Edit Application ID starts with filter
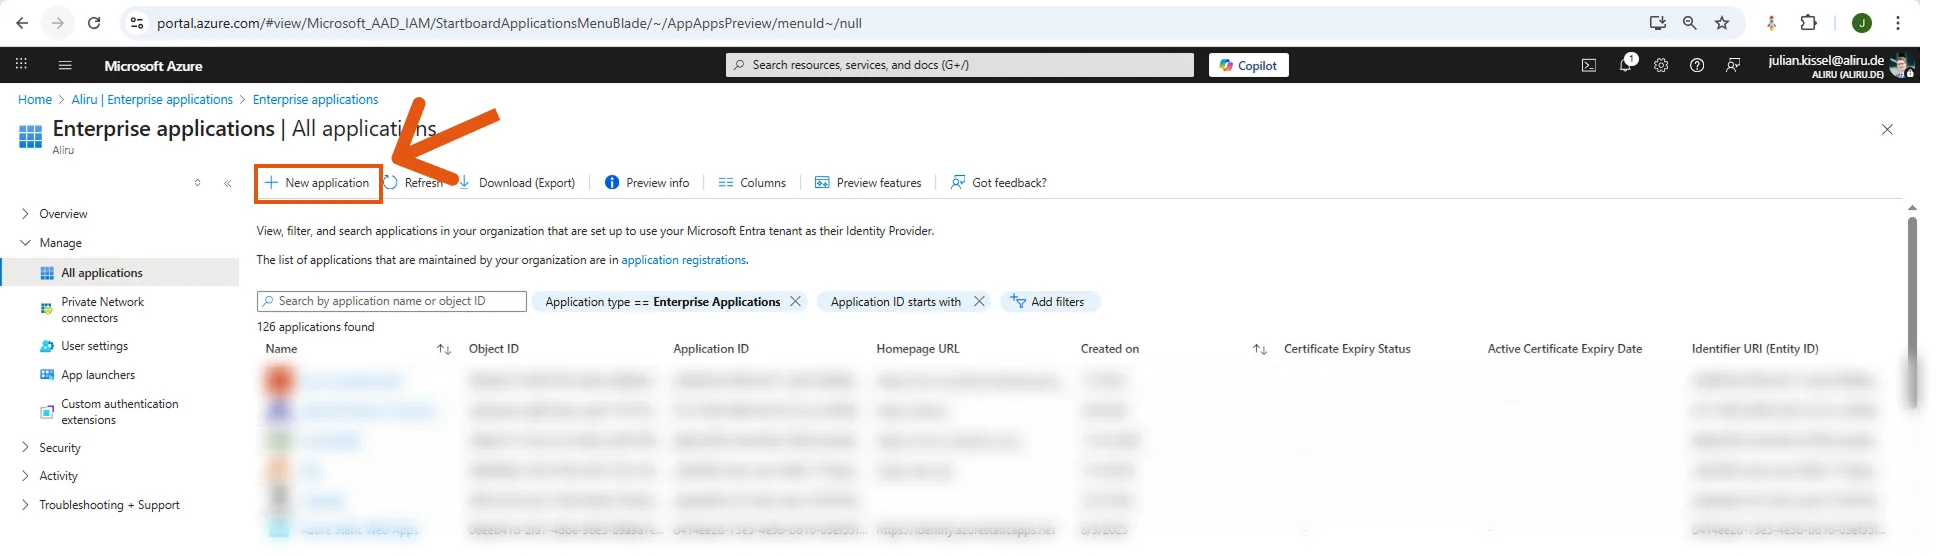Viewport: 1937px width, 556px height. [895, 302]
